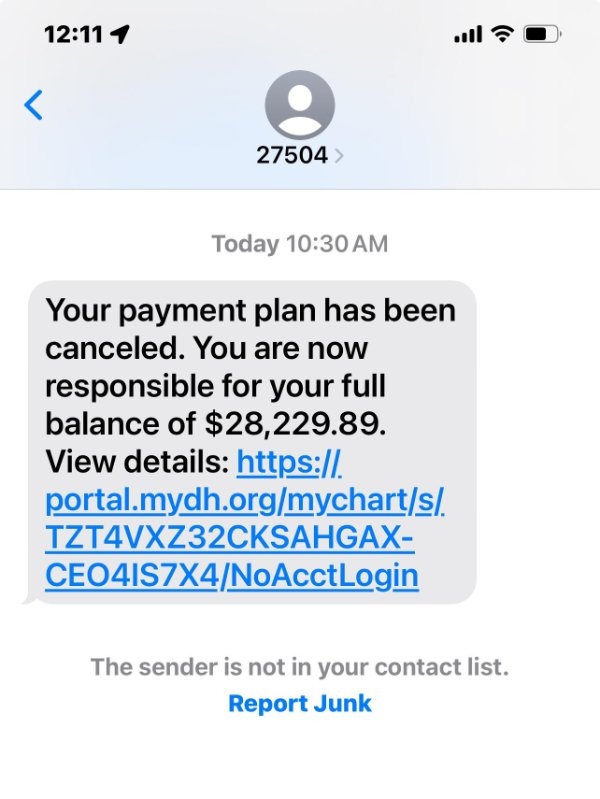The image size is (600, 799).
Task: Tap the sender not in contacts notice
Action: pyautogui.click(x=300, y=667)
